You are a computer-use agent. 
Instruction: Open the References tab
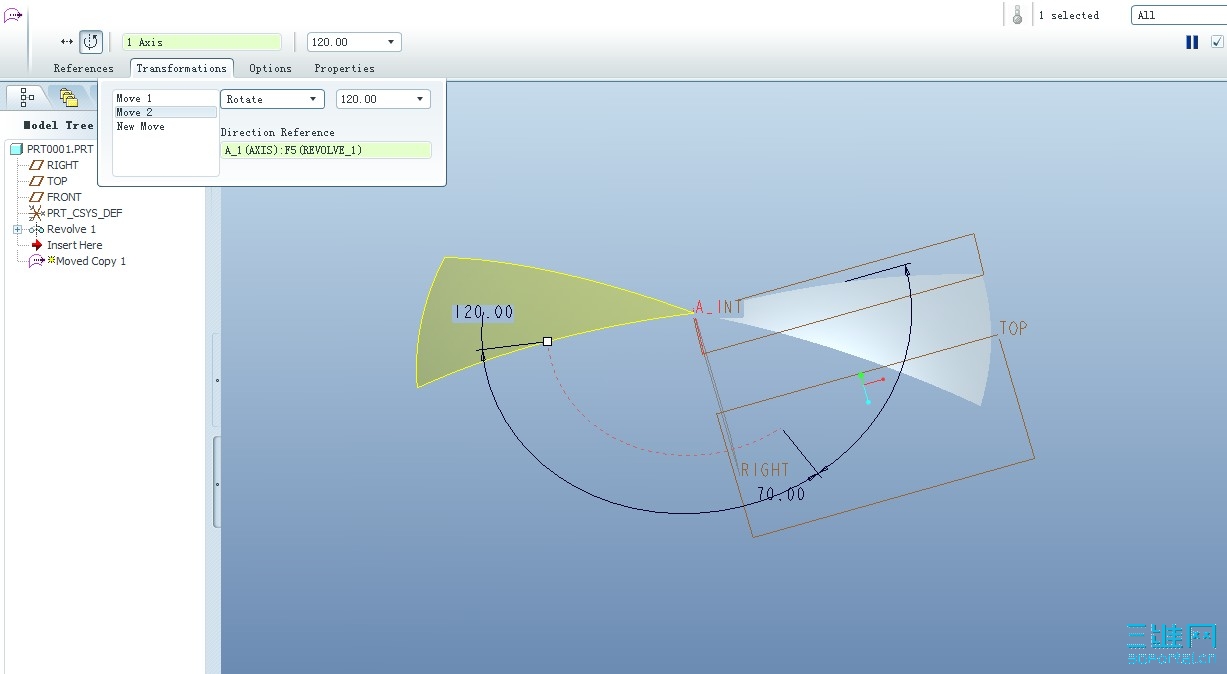tap(83, 68)
